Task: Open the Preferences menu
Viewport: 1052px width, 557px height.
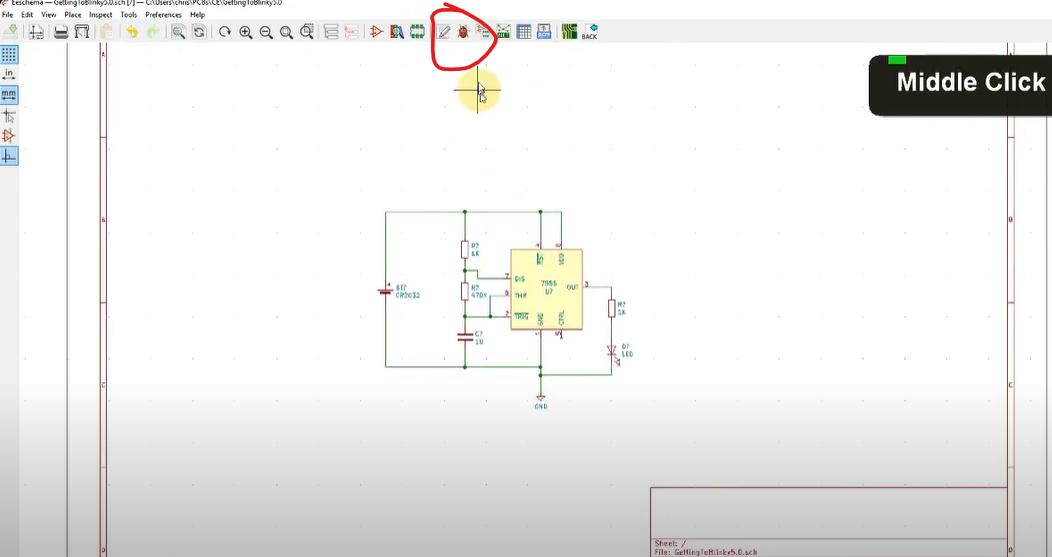Action: [x=164, y=14]
